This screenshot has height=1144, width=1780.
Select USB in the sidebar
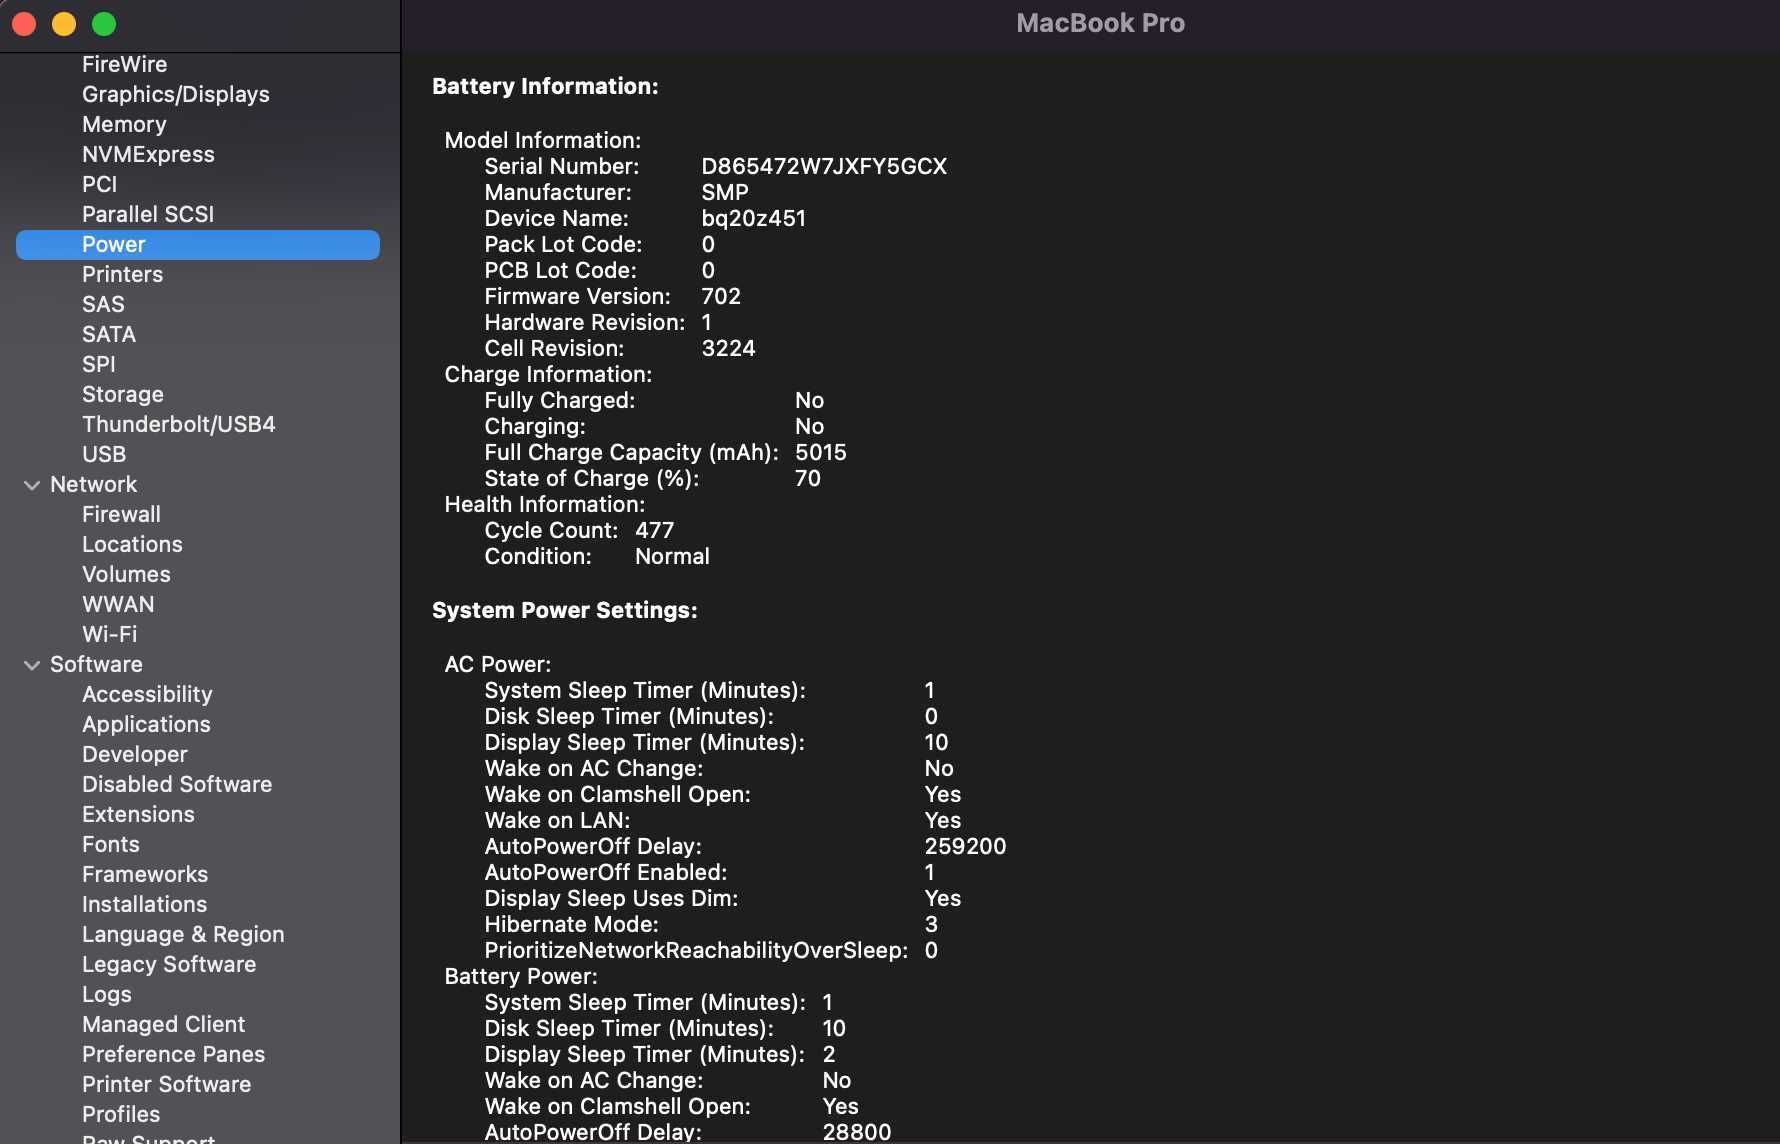(104, 454)
